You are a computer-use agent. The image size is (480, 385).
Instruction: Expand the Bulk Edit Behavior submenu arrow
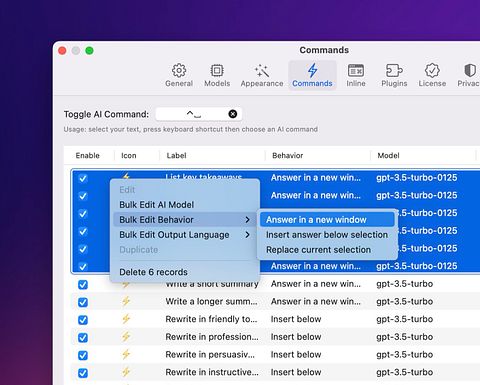pyautogui.click(x=247, y=220)
